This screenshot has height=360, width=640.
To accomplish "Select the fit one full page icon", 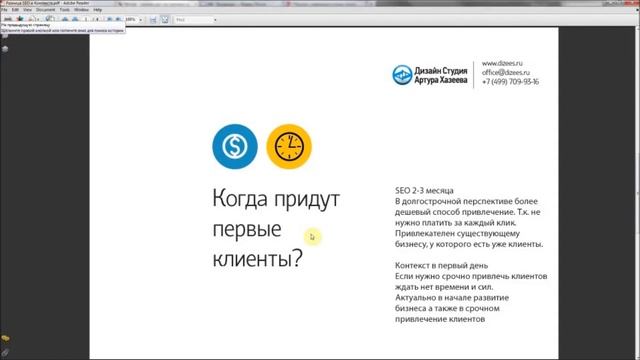I will click(x=164, y=20).
